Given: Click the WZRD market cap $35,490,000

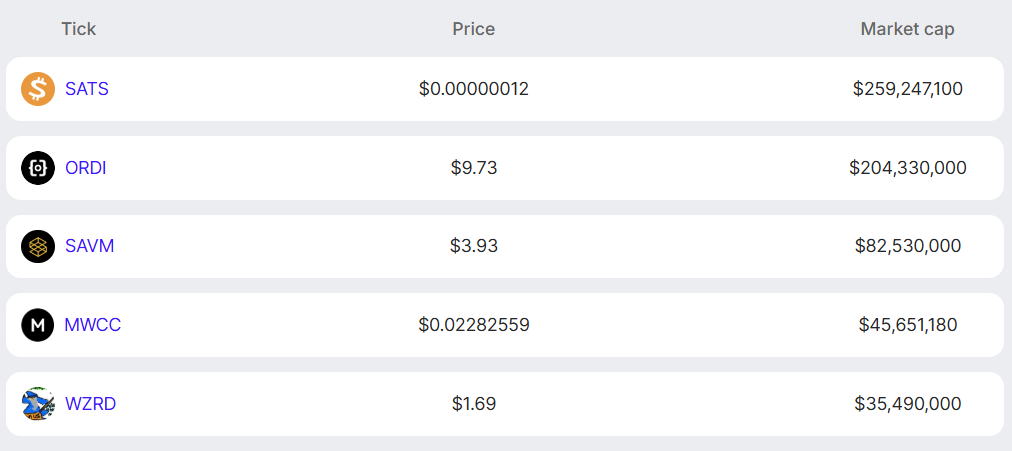Looking at the screenshot, I should (908, 404).
